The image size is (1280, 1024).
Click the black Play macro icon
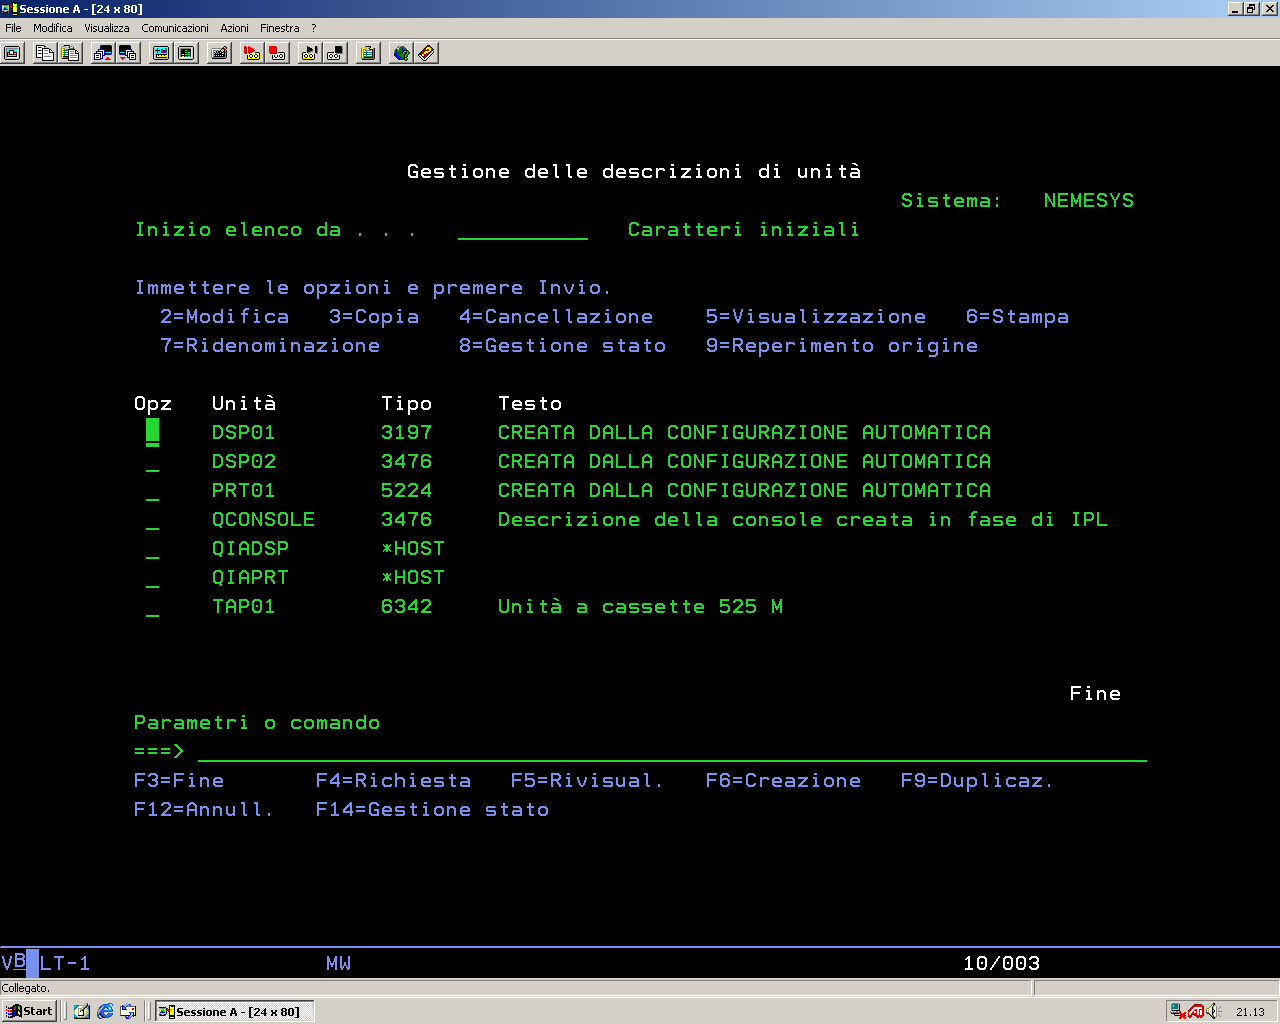(310, 53)
